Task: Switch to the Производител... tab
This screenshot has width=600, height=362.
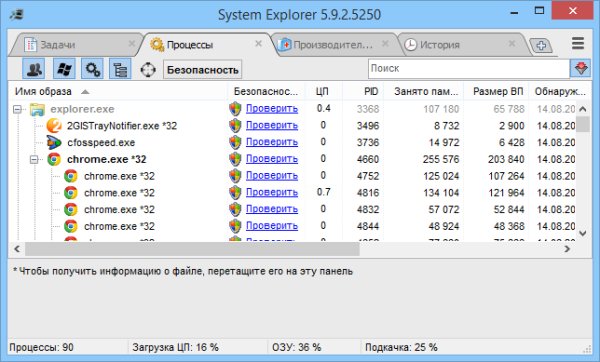Action: click(333, 45)
